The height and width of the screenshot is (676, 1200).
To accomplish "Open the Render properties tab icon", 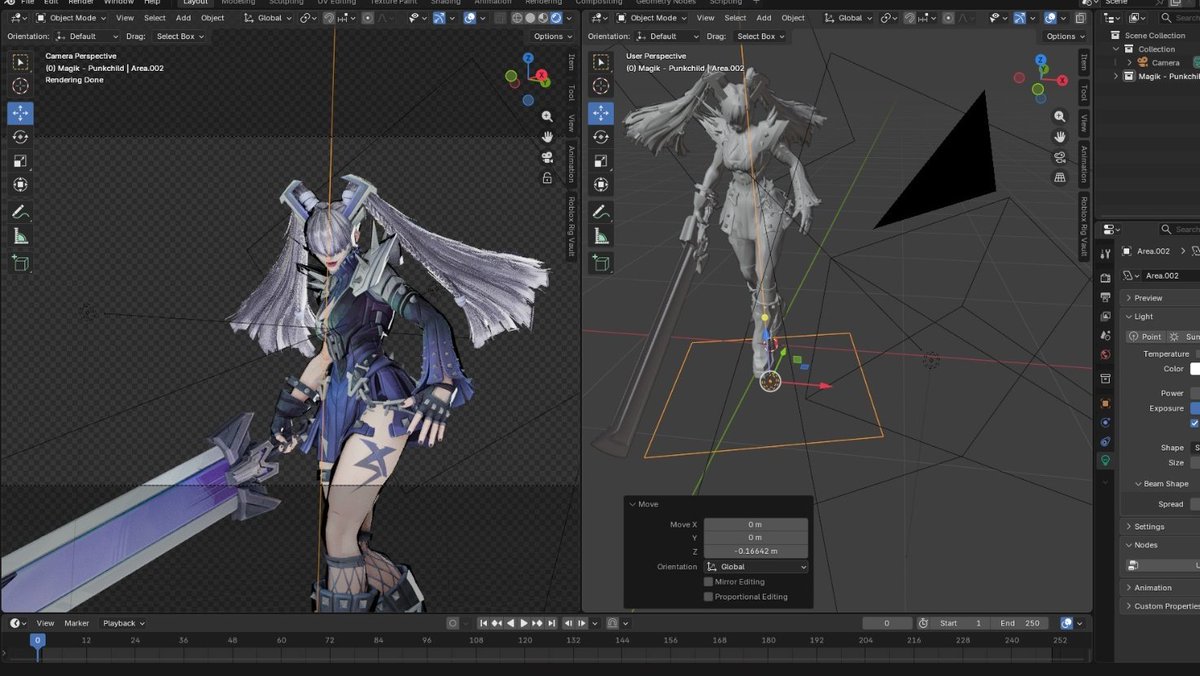I will 1105,278.
